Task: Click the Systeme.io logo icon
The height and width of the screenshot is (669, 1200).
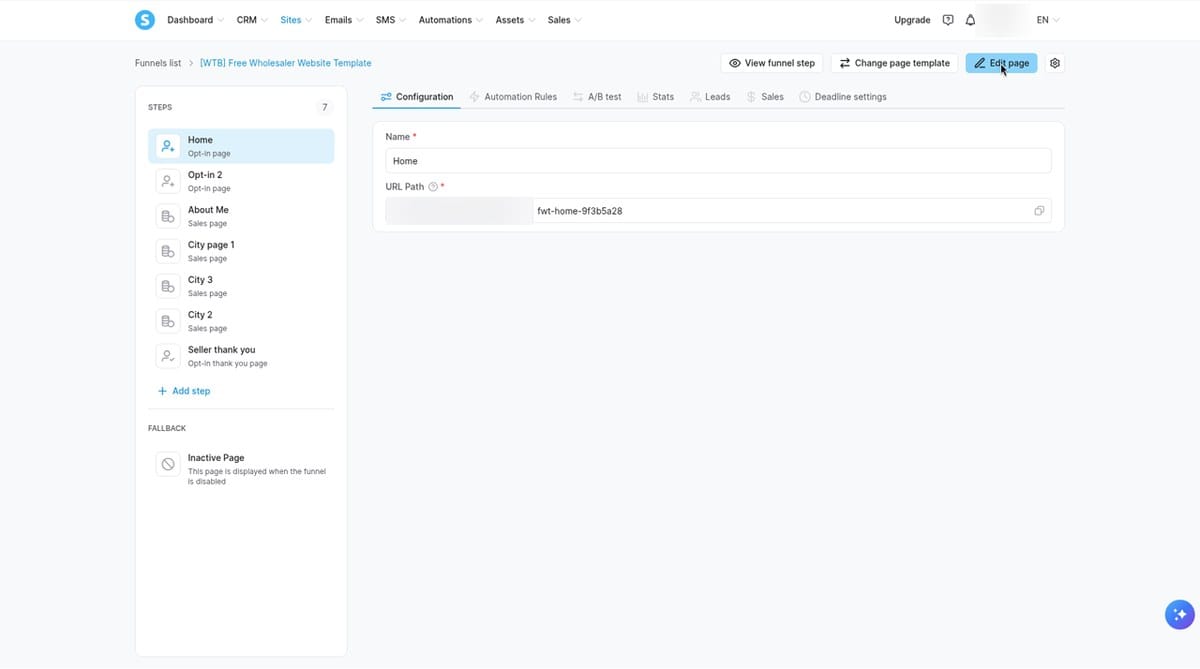Action: click(145, 19)
